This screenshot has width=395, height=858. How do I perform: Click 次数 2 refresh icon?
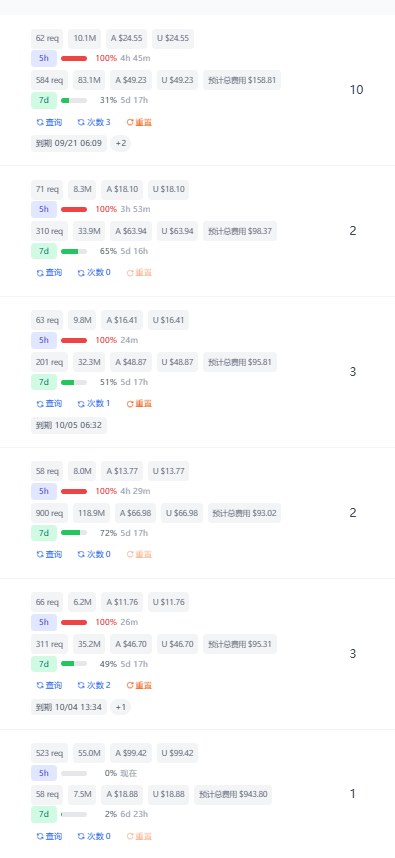[81, 685]
